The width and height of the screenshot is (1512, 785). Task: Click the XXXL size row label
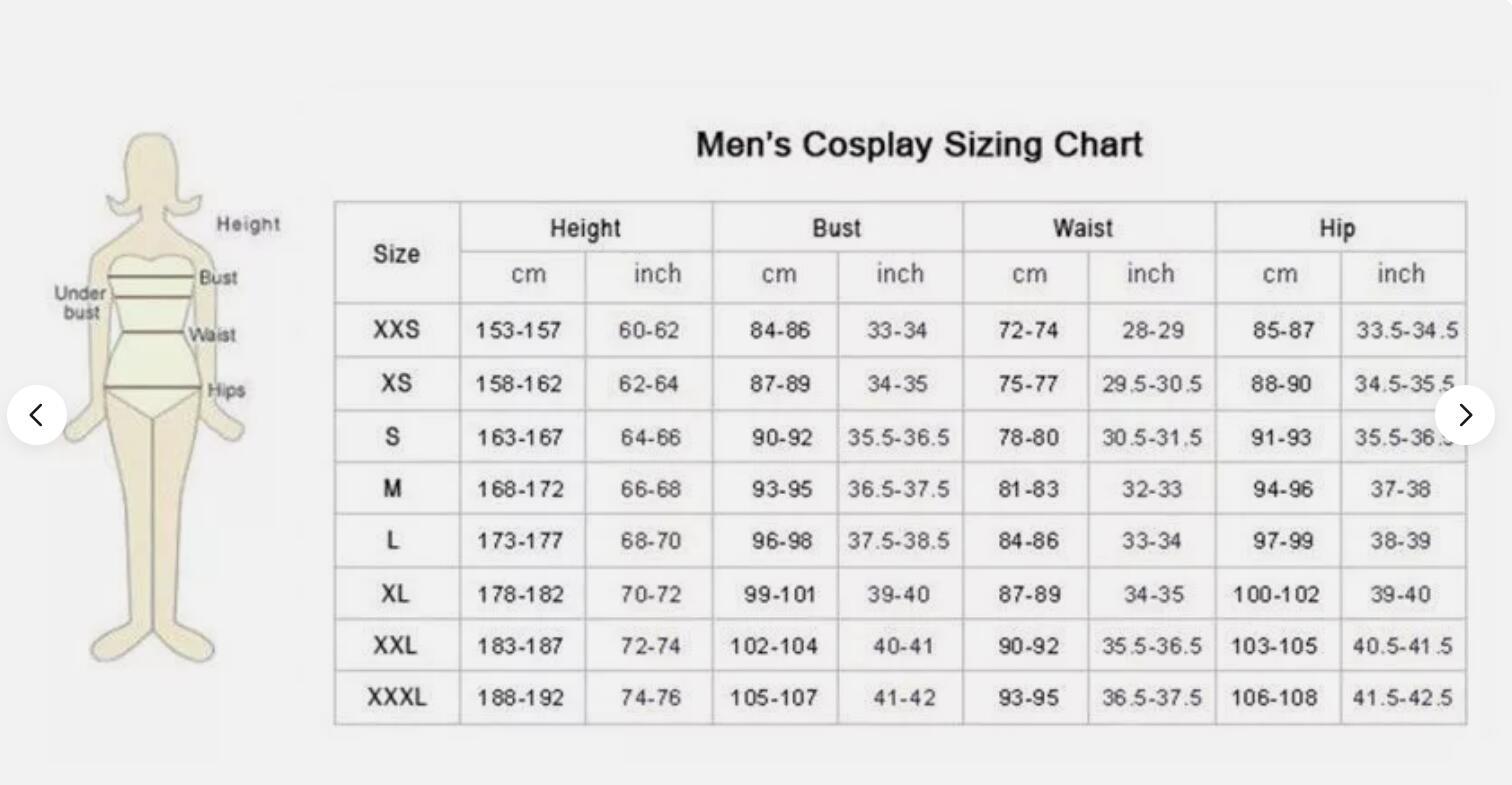click(397, 697)
